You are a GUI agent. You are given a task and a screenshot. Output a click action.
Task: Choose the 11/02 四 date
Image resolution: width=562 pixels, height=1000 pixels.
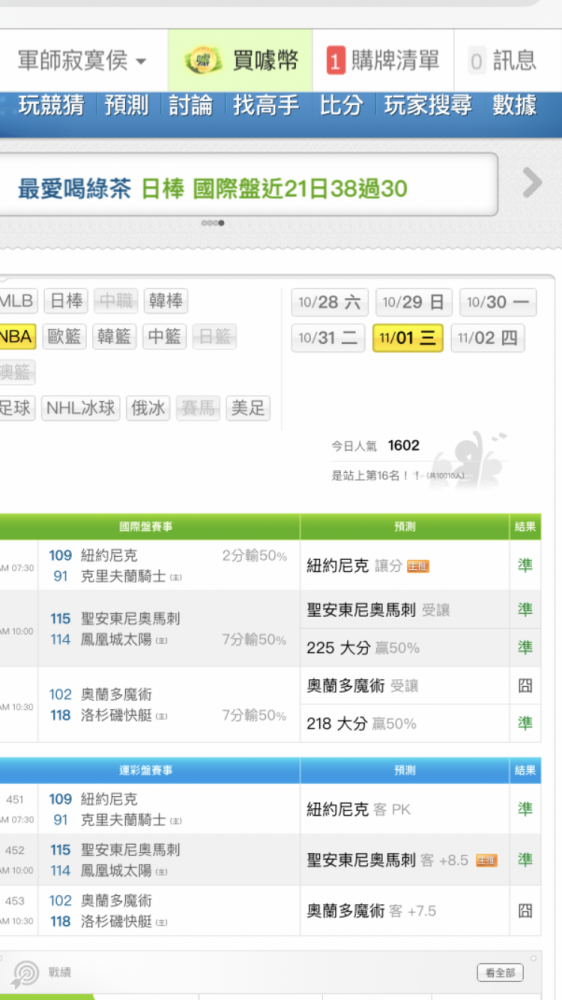point(488,338)
